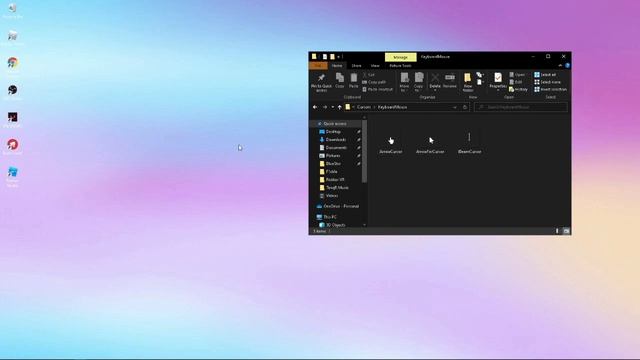Click Paste shortcut in the ribbon
Screen dimensions: 640x360
(x=378, y=89)
